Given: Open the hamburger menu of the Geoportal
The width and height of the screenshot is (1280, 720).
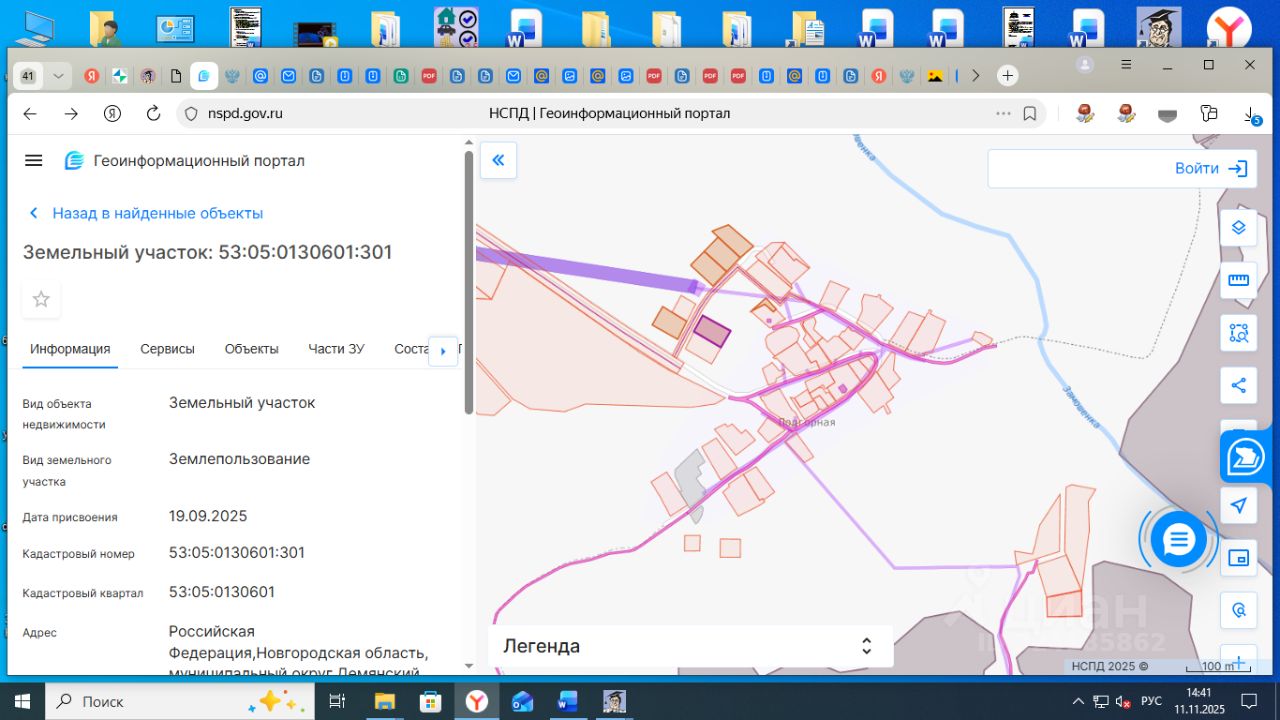Looking at the screenshot, I should [x=34, y=161].
